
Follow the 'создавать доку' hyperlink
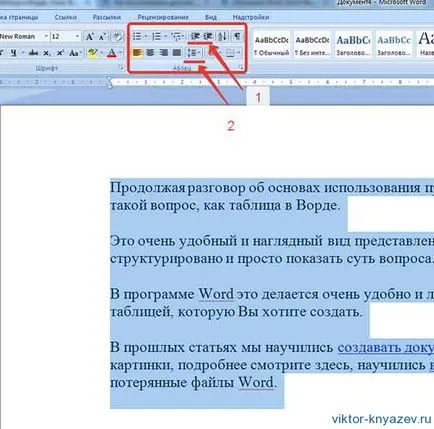[x=385, y=347]
